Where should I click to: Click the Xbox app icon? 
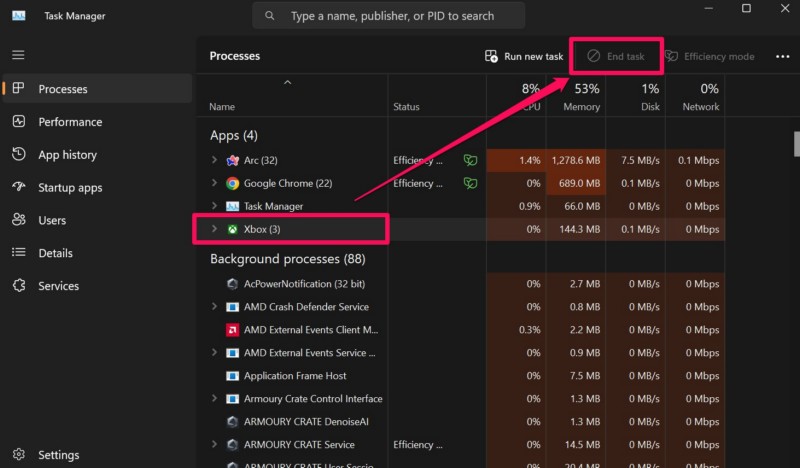[233, 229]
